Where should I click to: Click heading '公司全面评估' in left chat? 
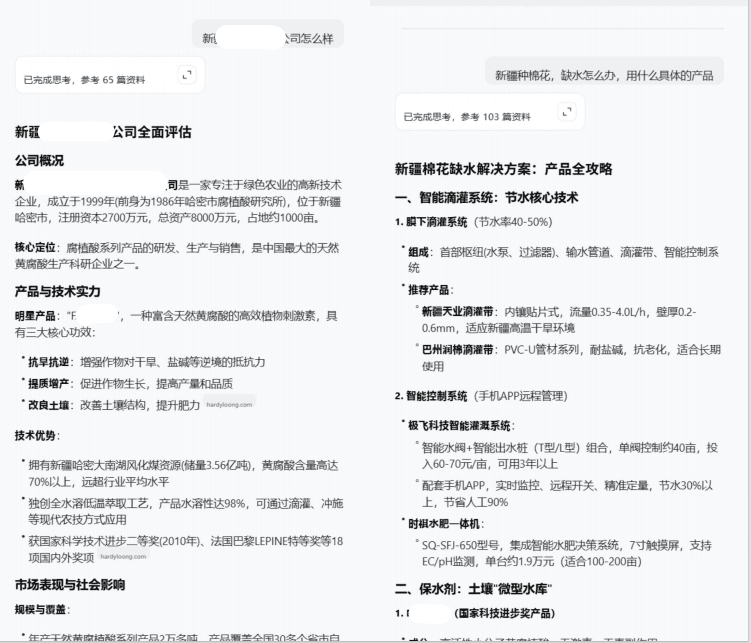pyautogui.click(x=103, y=132)
